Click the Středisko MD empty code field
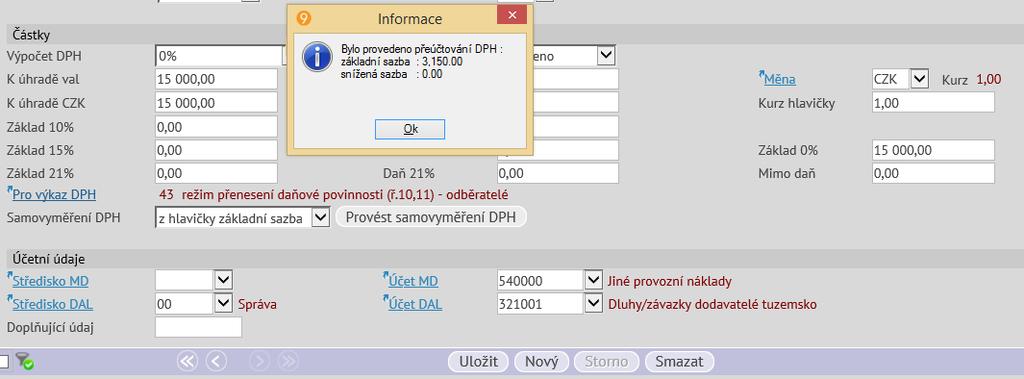 click(185, 281)
